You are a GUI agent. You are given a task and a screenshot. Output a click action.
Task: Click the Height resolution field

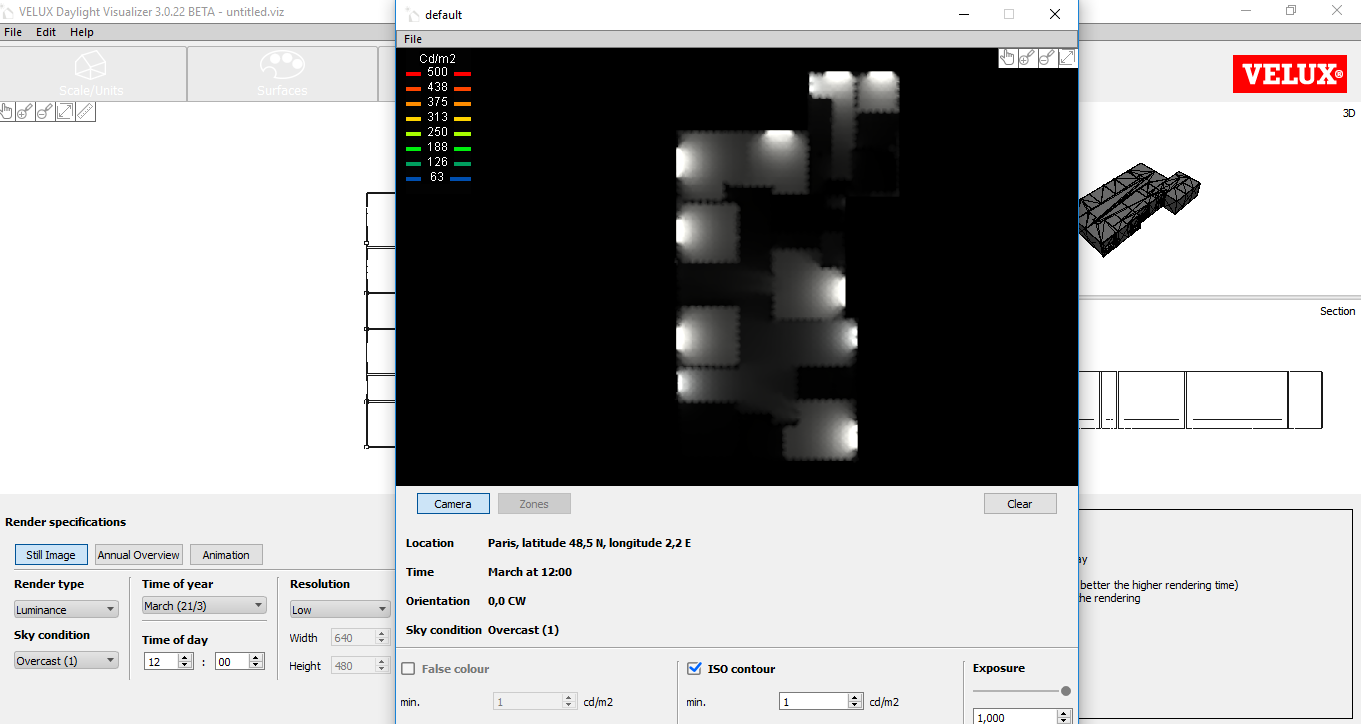click(353, 666)
